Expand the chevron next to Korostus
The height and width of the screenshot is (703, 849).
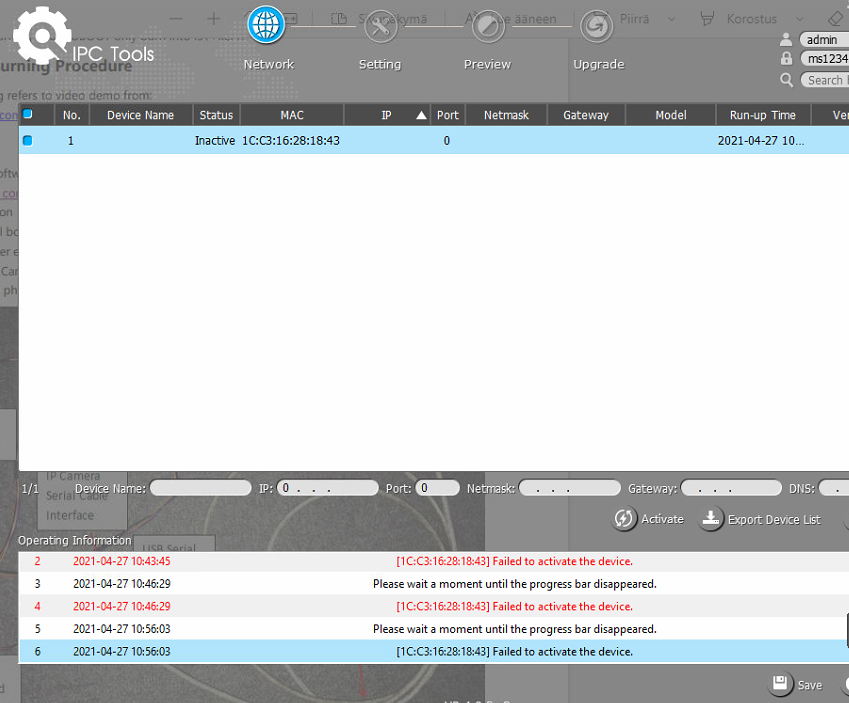click(800, 19)
